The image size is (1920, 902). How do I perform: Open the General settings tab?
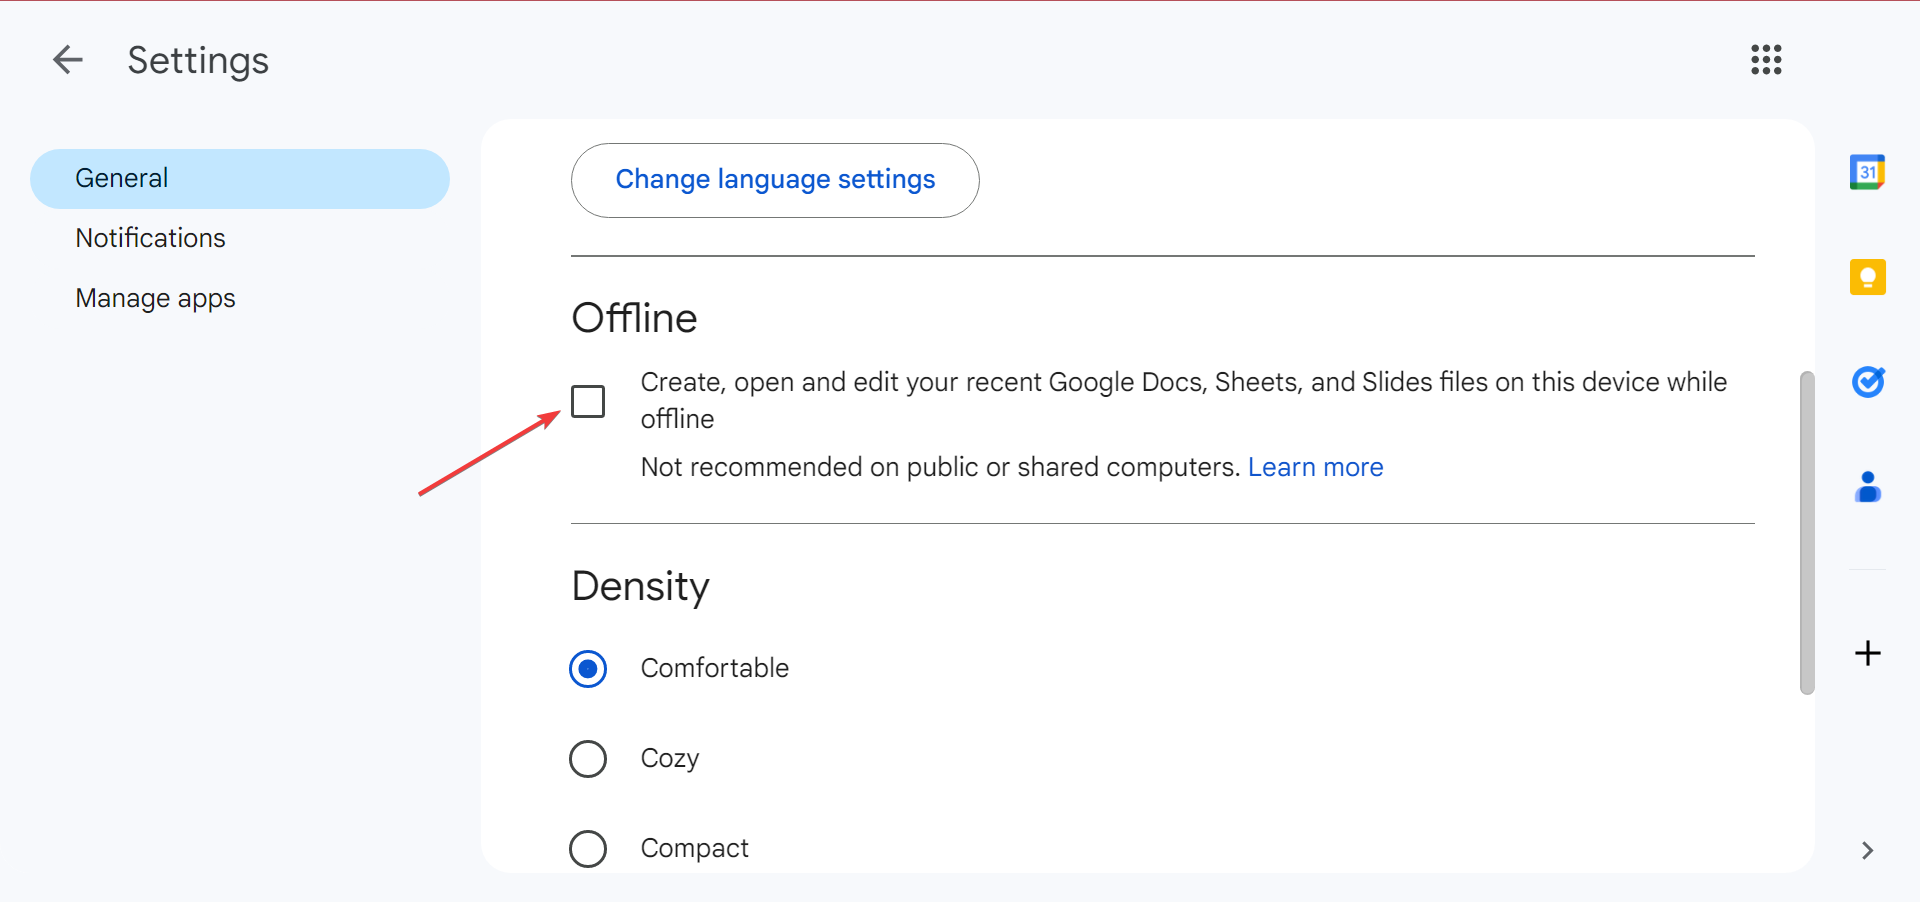tap(240, 179)
